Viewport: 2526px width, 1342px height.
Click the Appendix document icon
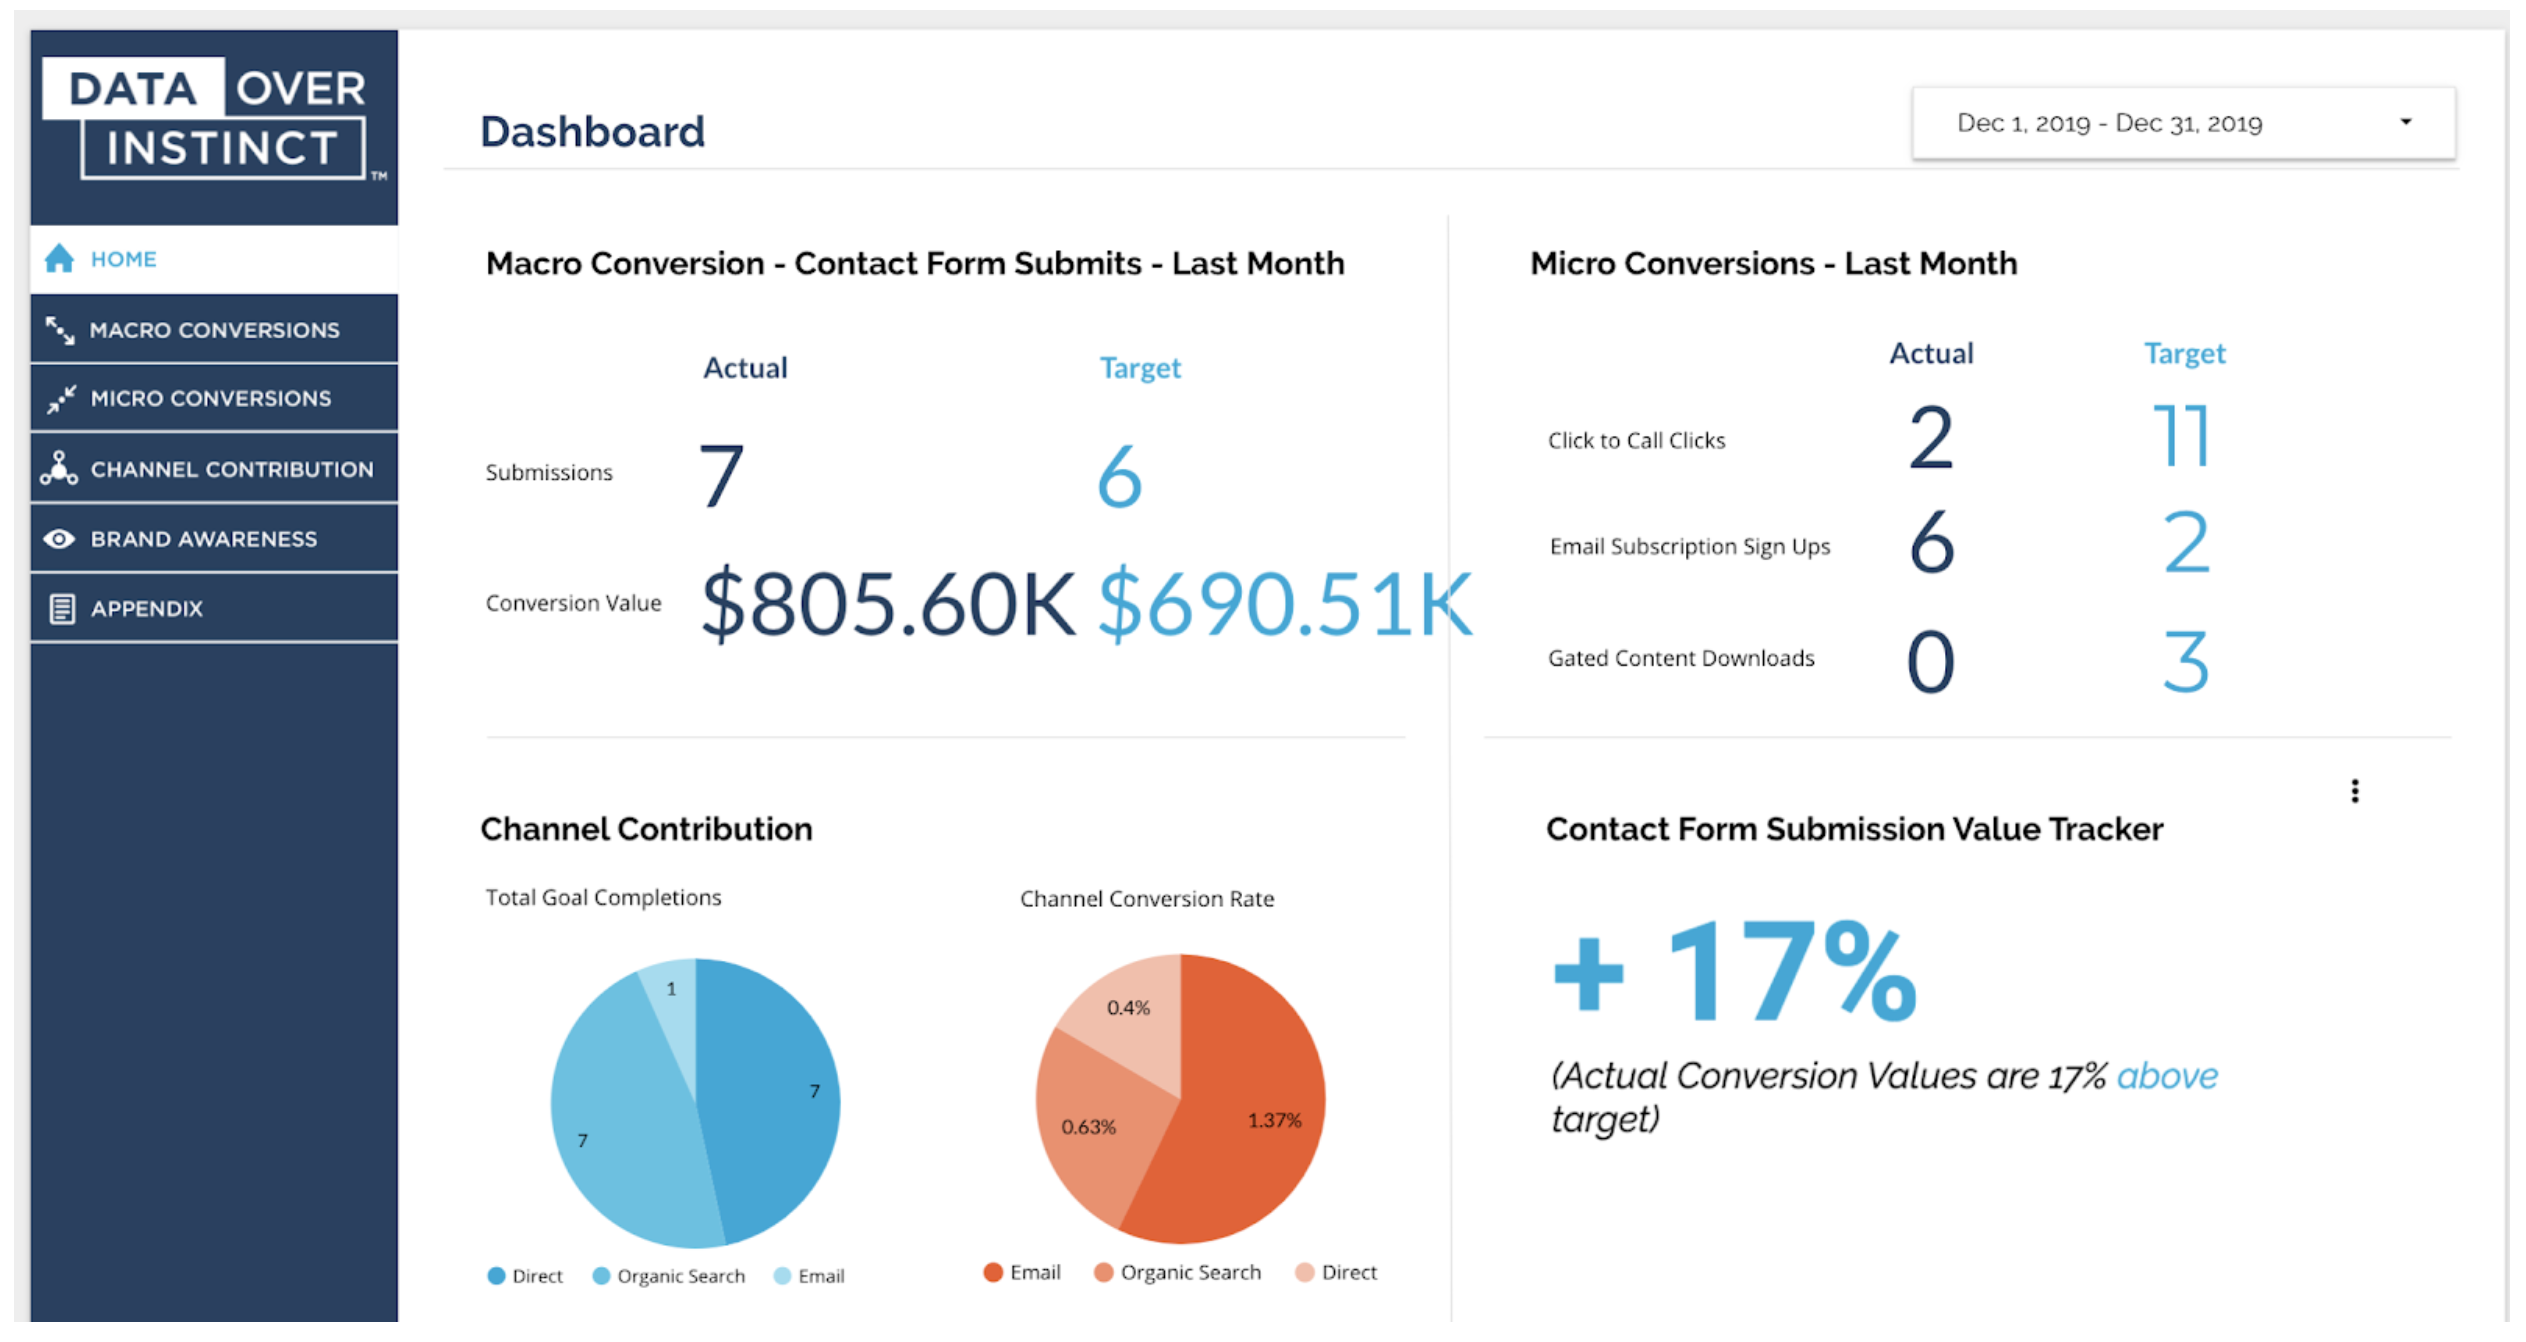pos(62,608)
